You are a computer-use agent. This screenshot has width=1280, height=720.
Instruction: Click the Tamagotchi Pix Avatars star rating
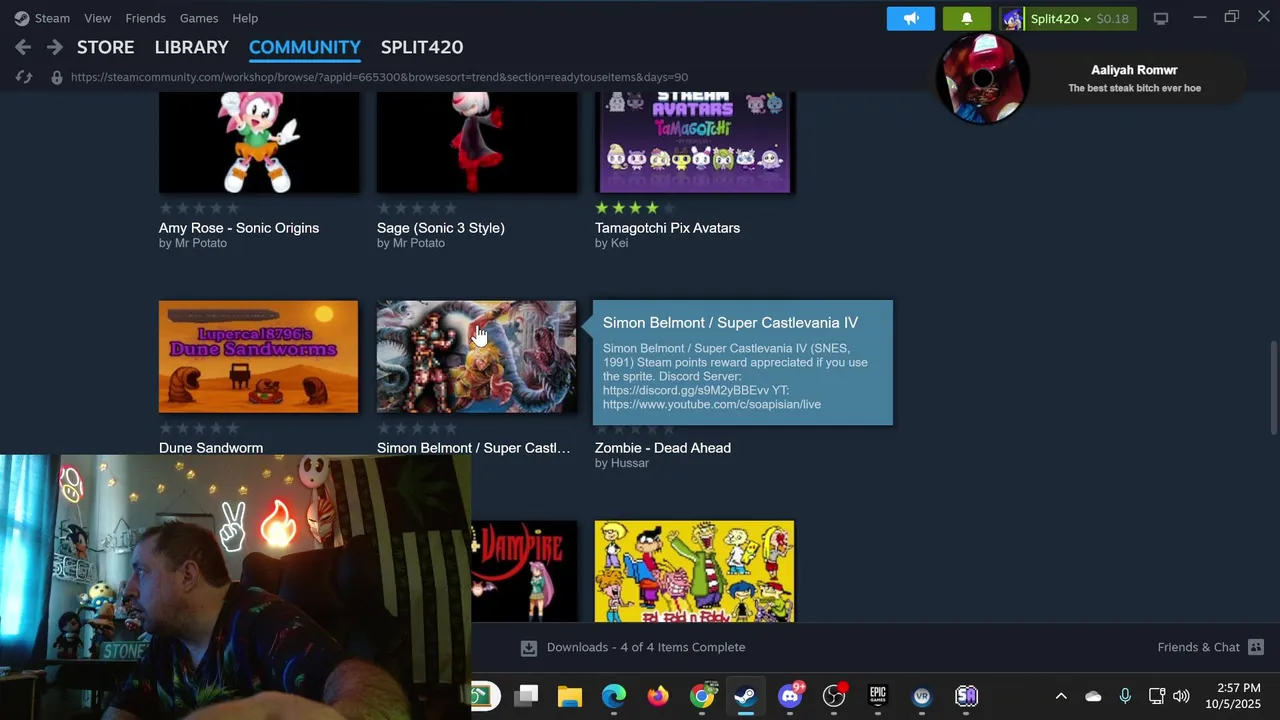pyautogui.click(x=635, y=208)
